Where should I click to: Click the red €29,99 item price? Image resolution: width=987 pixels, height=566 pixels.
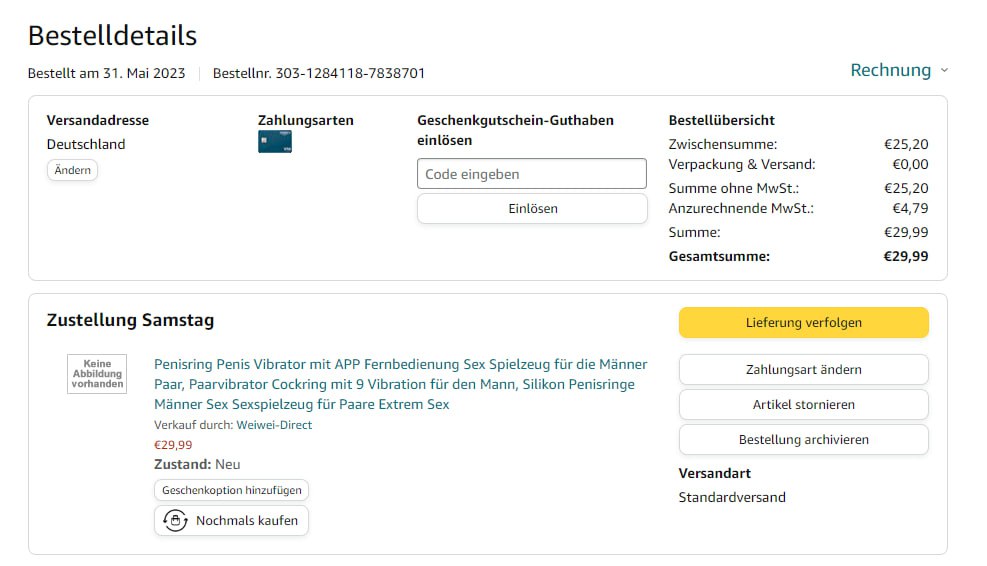click(173, 445)
